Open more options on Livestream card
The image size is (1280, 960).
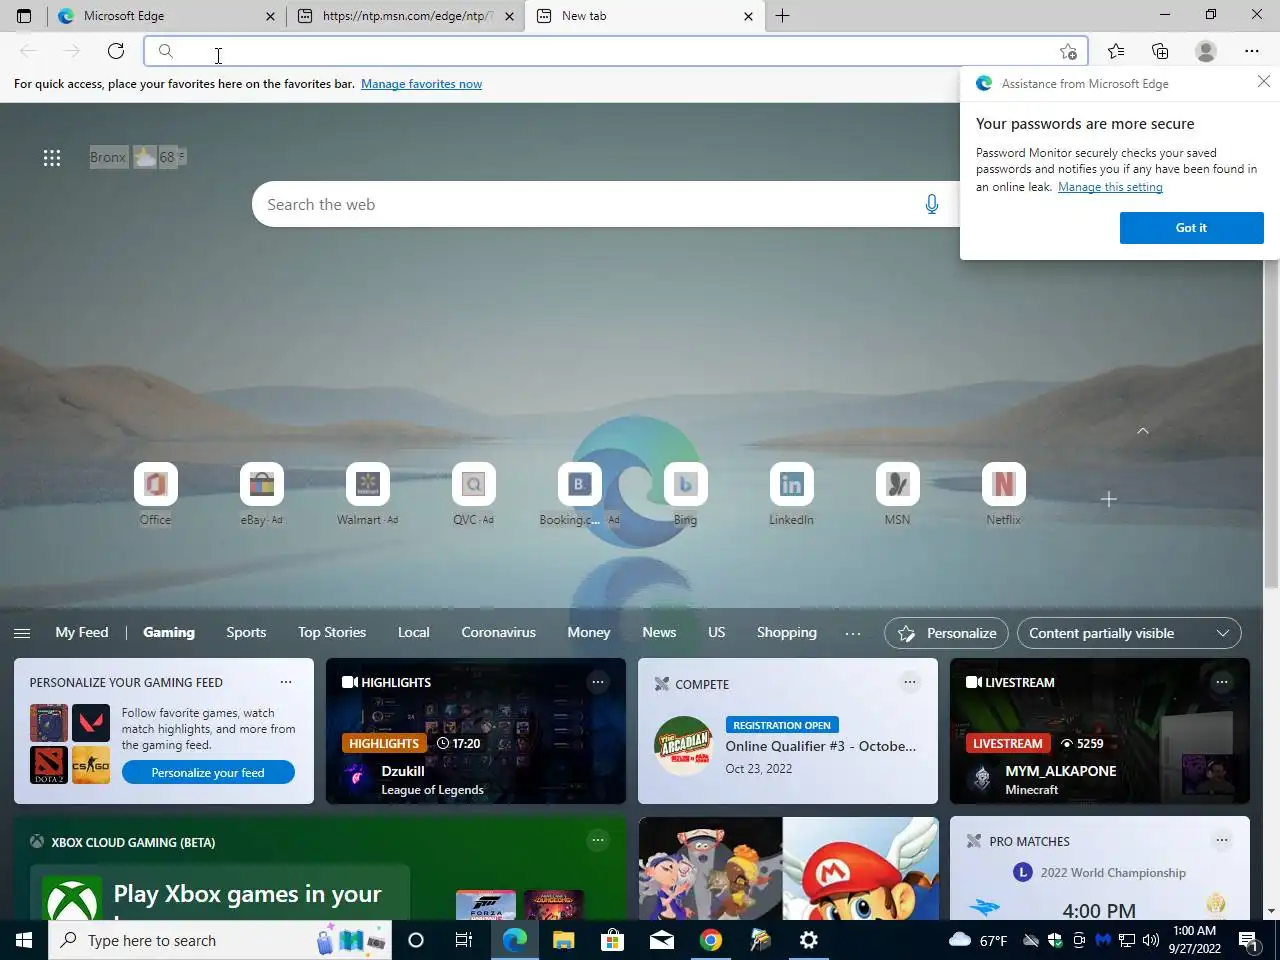(1222, 682)
